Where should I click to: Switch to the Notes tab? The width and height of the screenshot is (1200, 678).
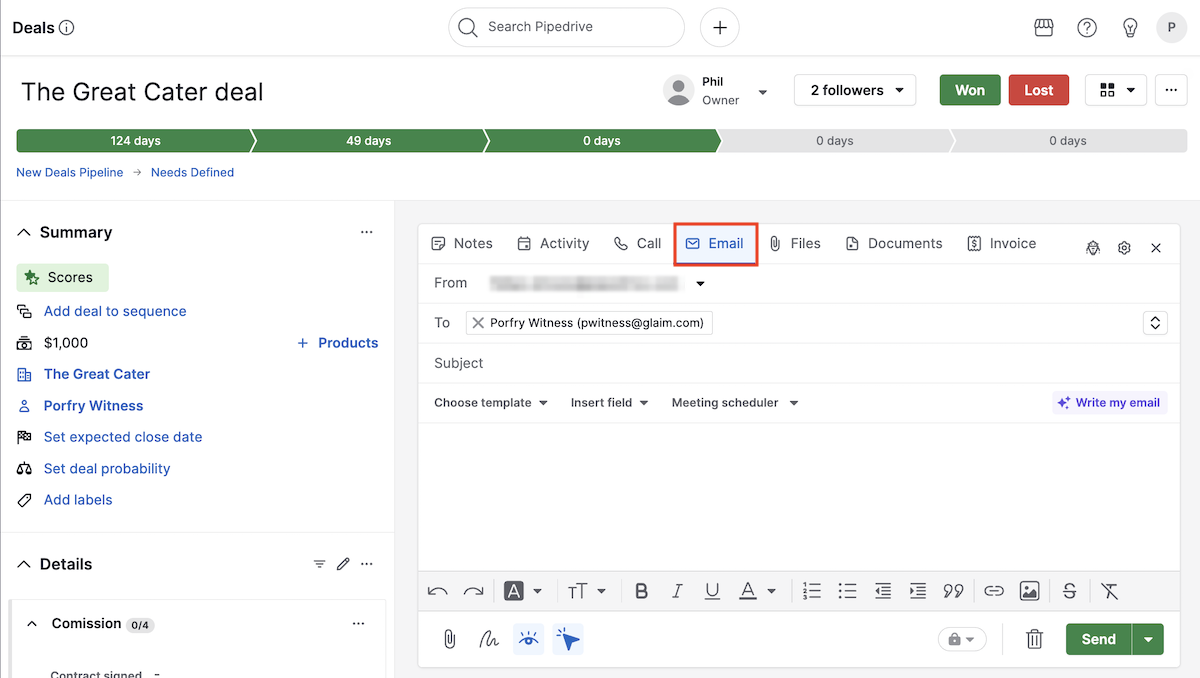(462, 244)
